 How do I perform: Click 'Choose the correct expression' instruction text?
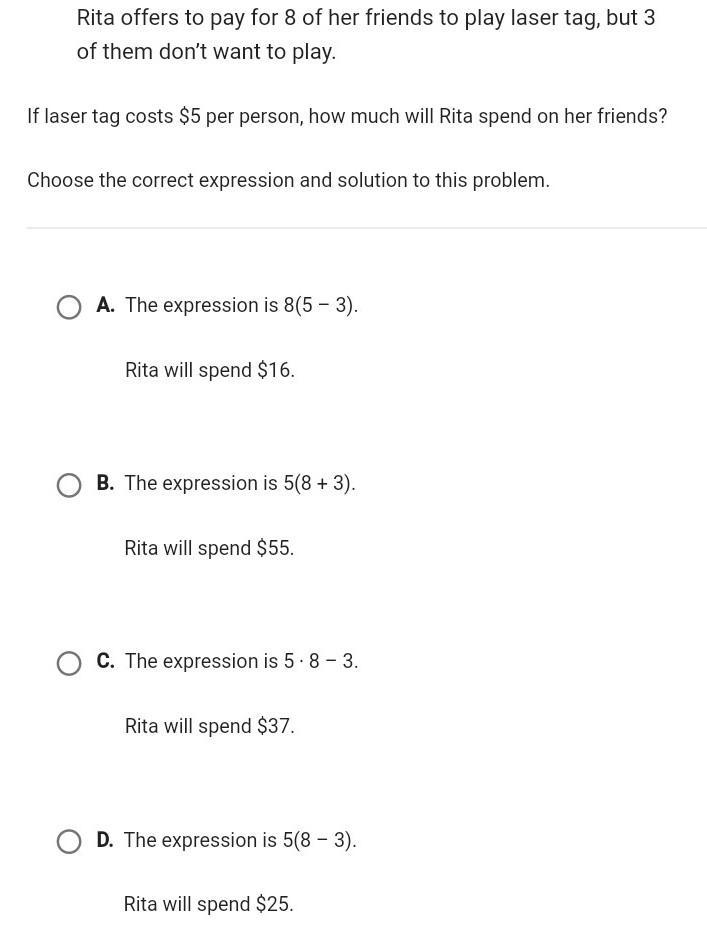[x=288, y=181]
